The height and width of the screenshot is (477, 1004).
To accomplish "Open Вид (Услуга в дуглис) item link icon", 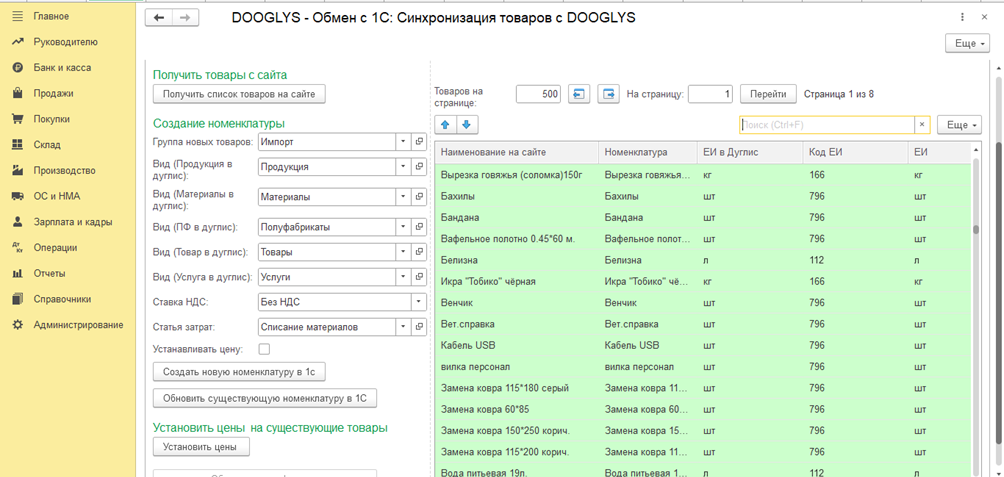I will 419,277.
